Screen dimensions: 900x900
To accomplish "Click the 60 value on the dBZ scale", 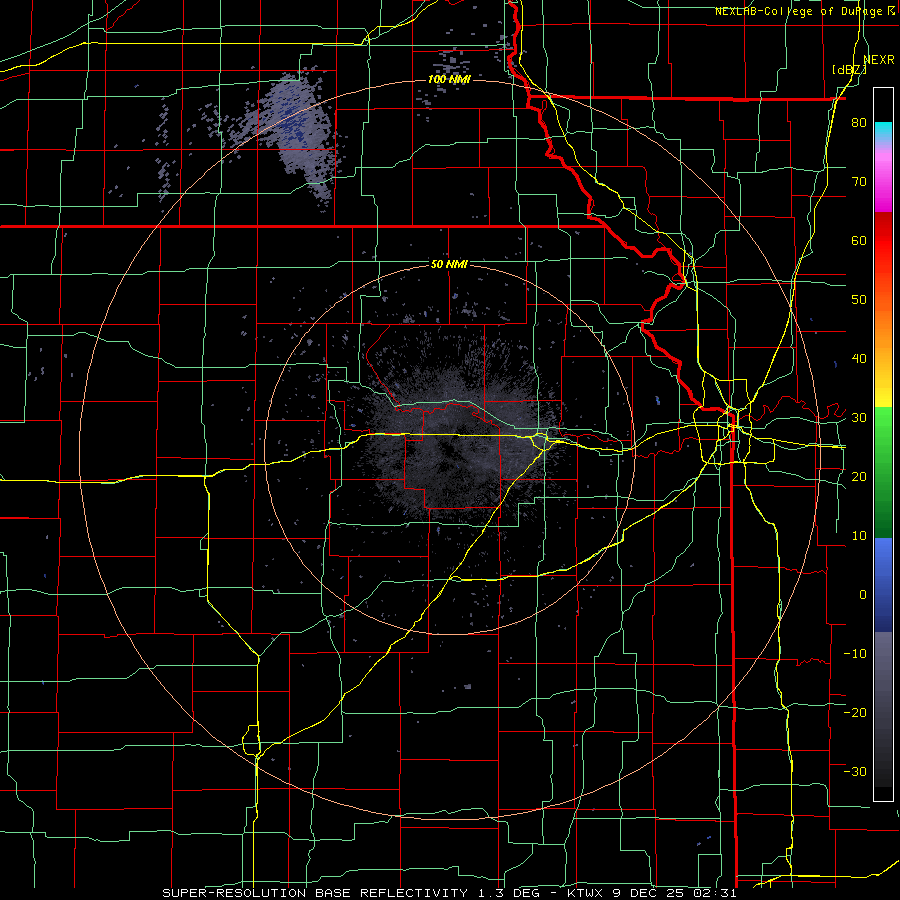I will pos(859,240).
